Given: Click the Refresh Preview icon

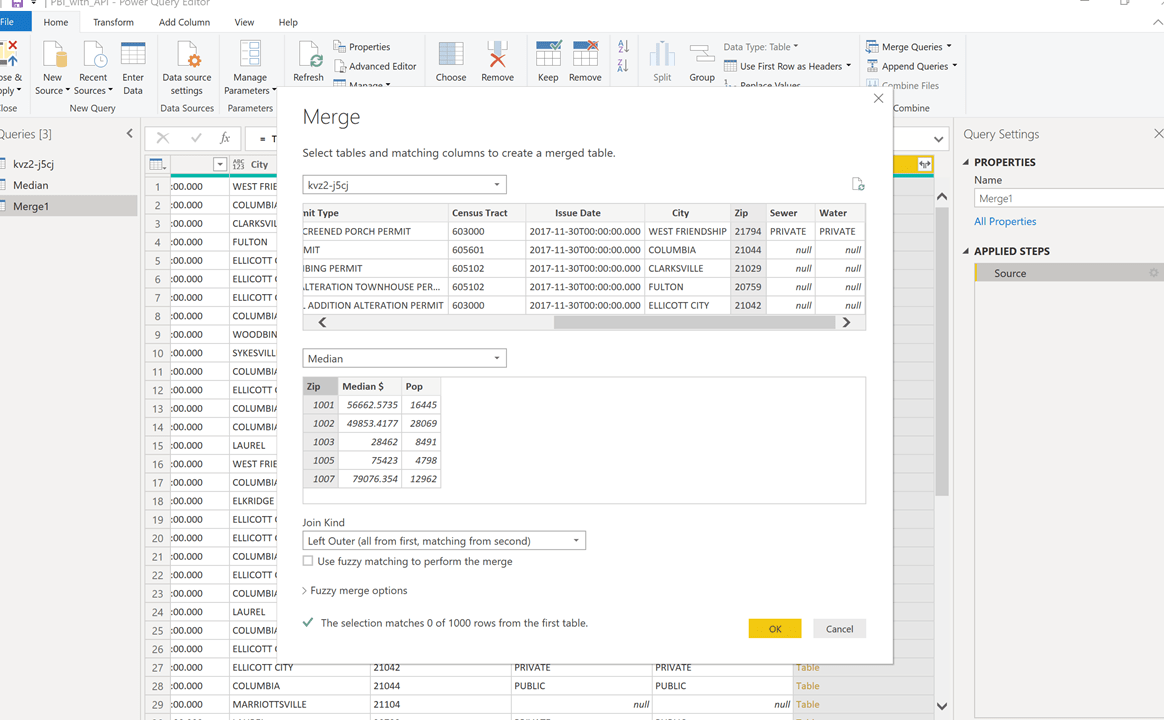Looking at the screenshot, I should (308, 60).
